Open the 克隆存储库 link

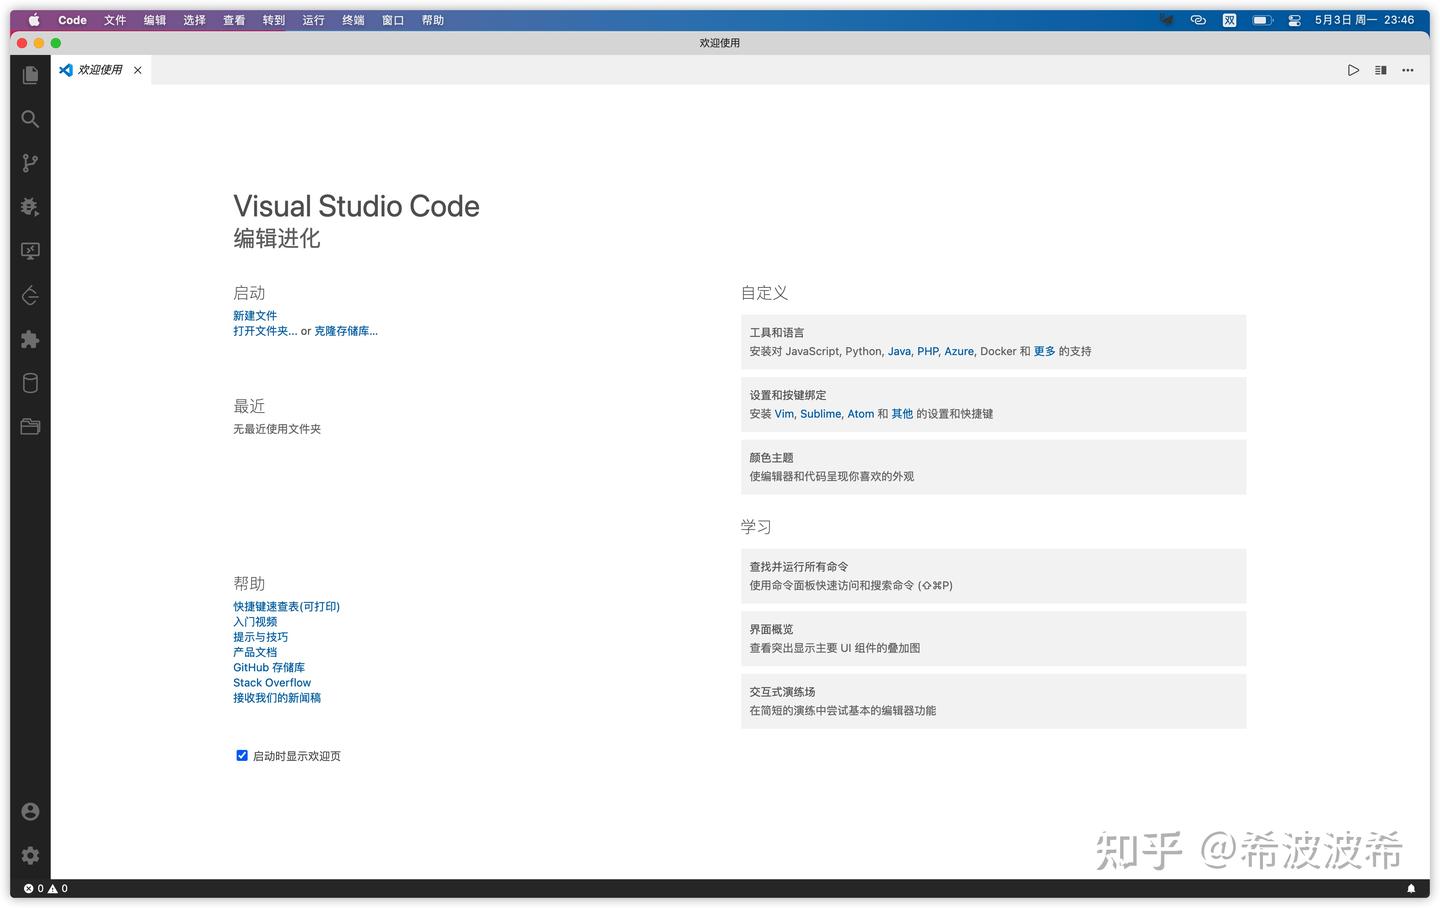pos(345,330)
